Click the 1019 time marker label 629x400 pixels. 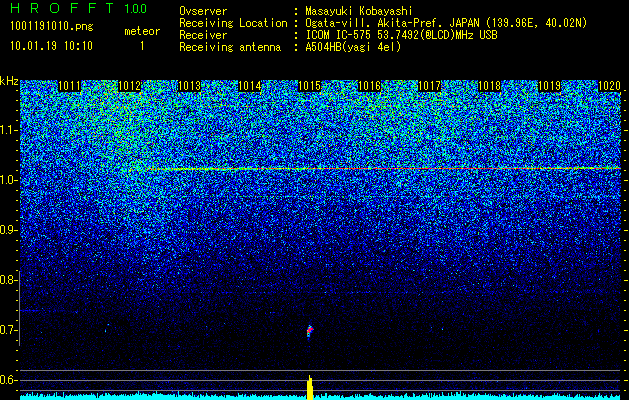click(550, 86)
